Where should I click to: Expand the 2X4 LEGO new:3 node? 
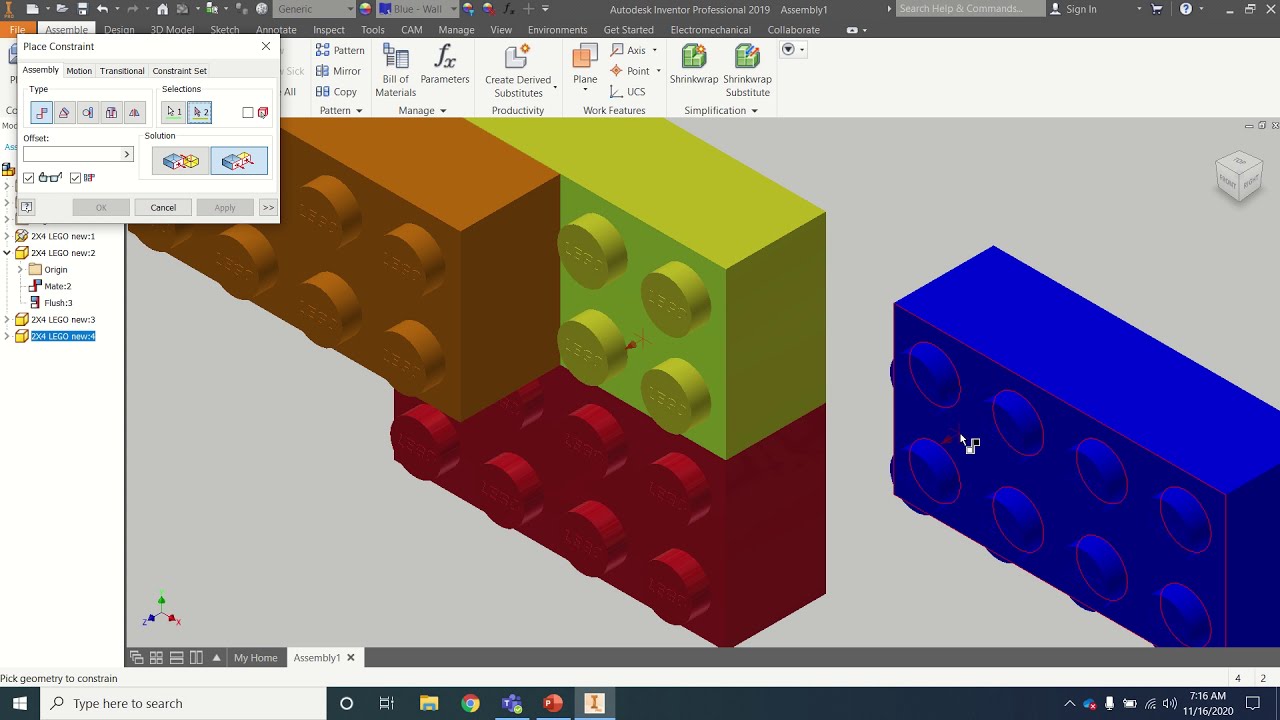(x=7, y=320)
